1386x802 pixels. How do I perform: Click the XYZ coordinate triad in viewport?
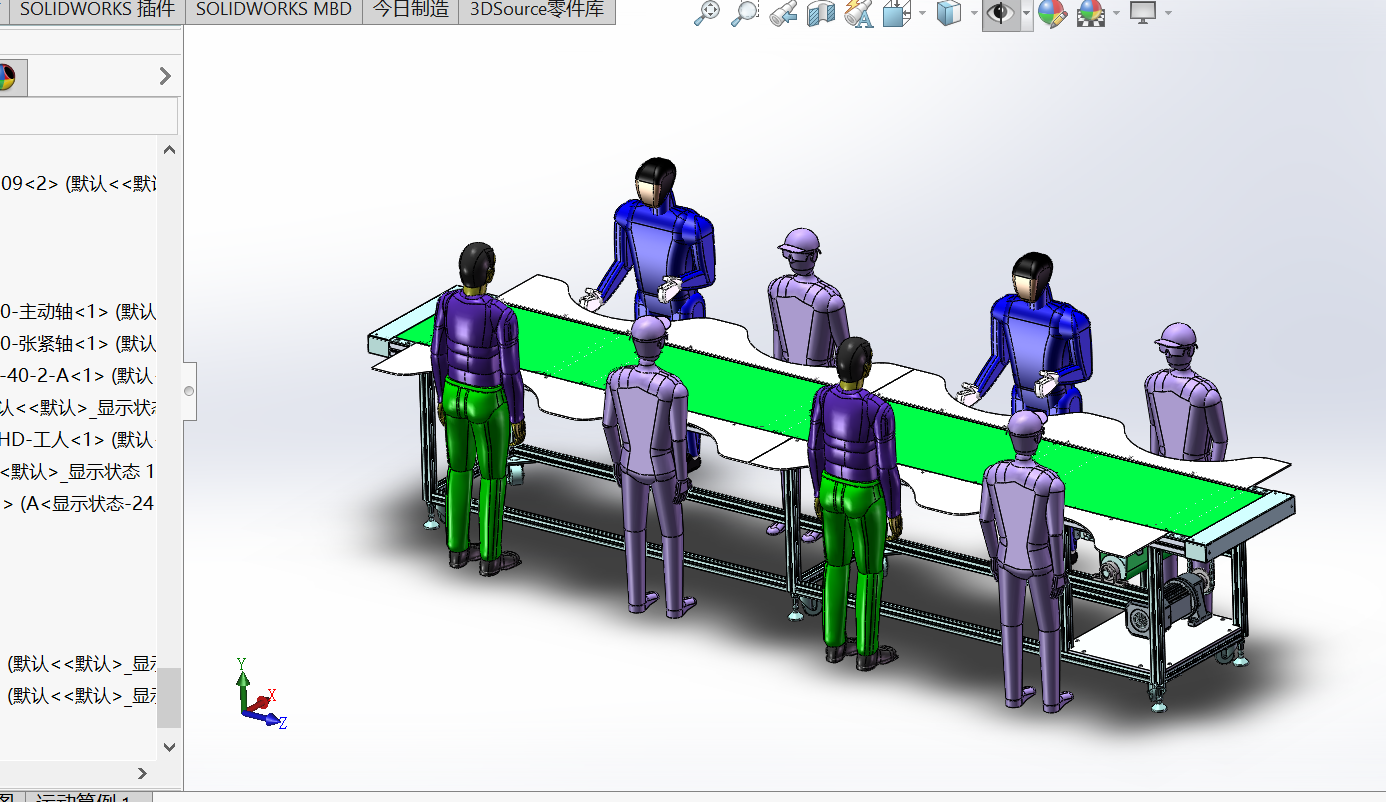[260, 694]
